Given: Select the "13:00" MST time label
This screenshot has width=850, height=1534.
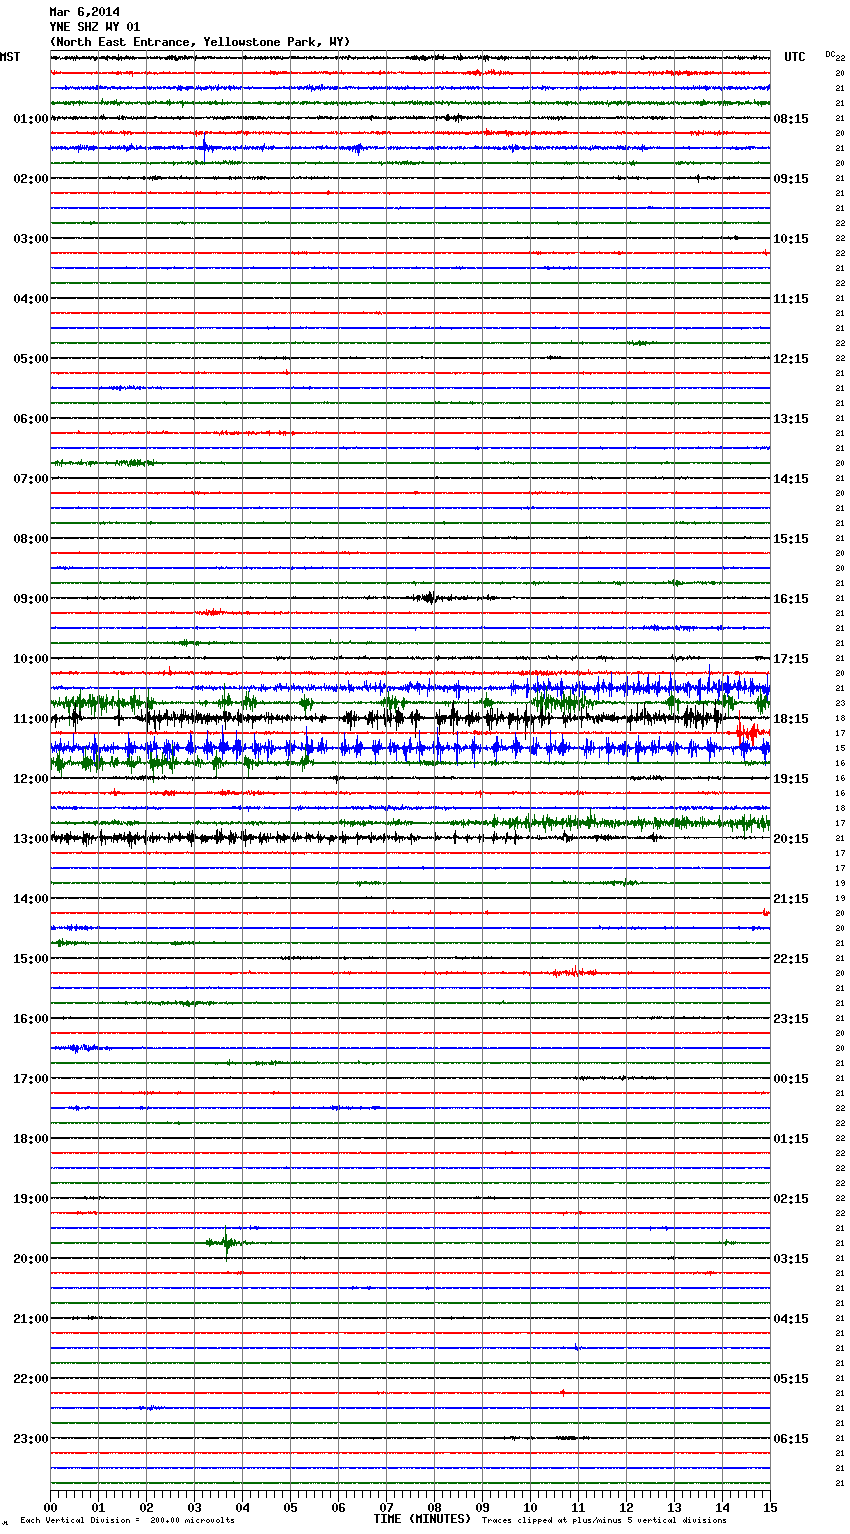Looking at the screenshot, I should coord(31,839).
